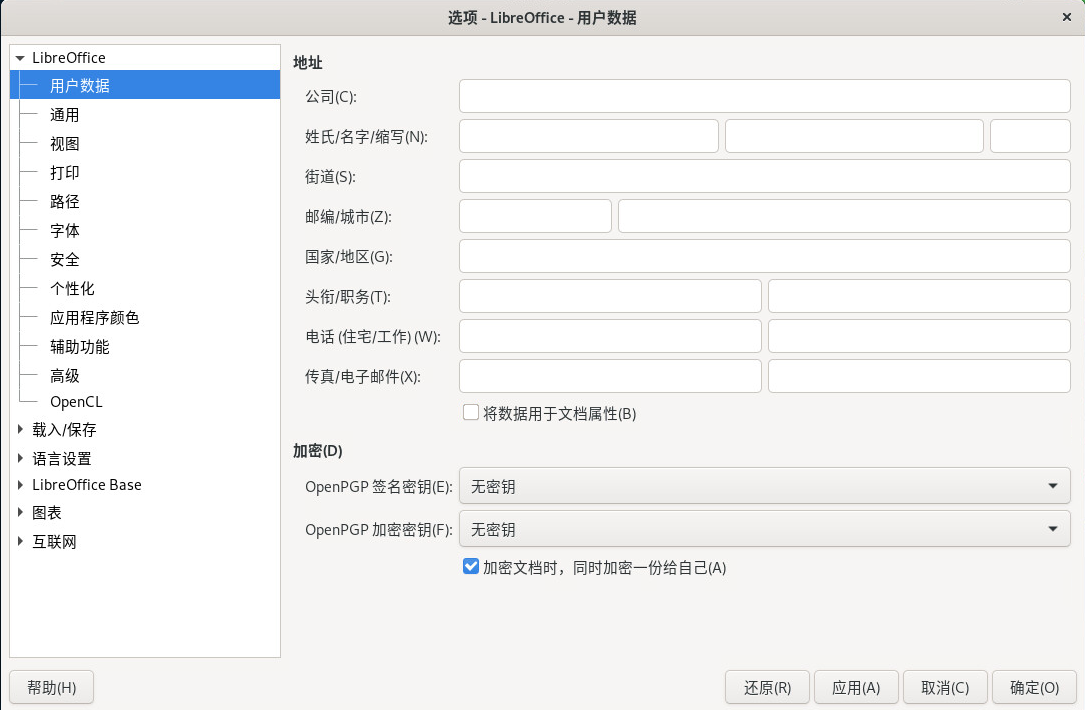The image size is (1085, 710).
Task: Click the 住宅 home phone field
Action: coord(610,336)
